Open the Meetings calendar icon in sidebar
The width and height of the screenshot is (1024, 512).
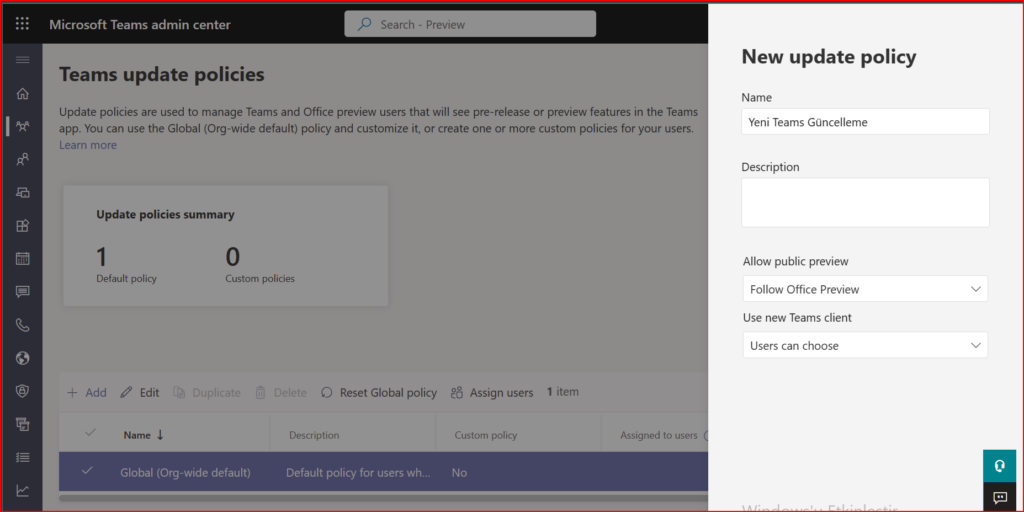click(22, 259)
